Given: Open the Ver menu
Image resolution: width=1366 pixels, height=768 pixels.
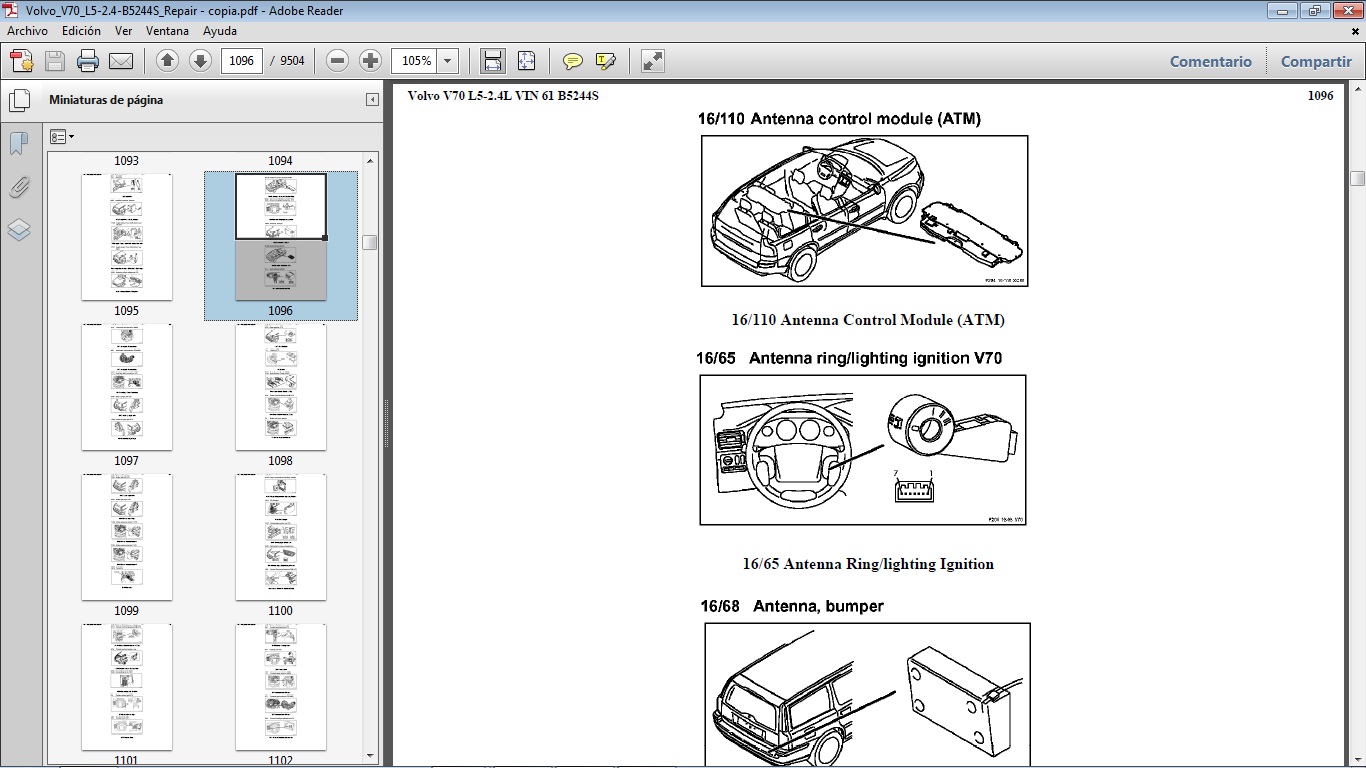Looking at the screenshot, I should click(x=124, y=31).
